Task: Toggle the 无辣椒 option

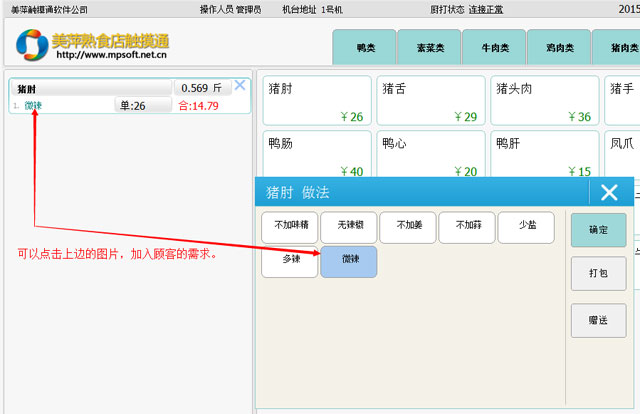Action: (348, 228)
